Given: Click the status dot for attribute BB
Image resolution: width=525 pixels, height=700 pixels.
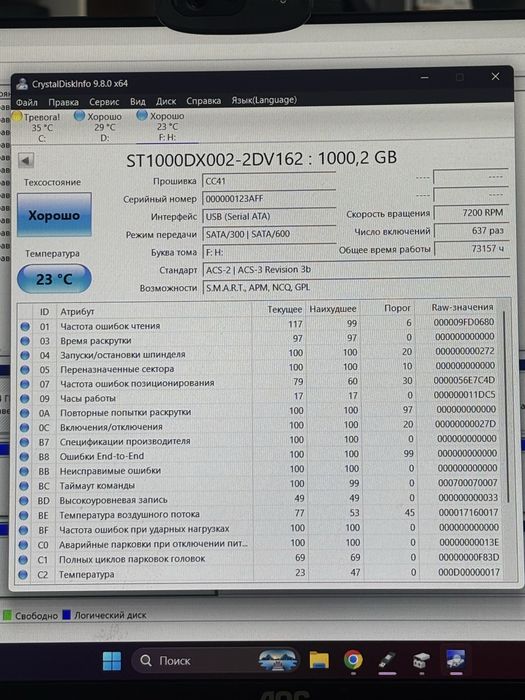Looking at the screenshot, I should coord(25,471).
